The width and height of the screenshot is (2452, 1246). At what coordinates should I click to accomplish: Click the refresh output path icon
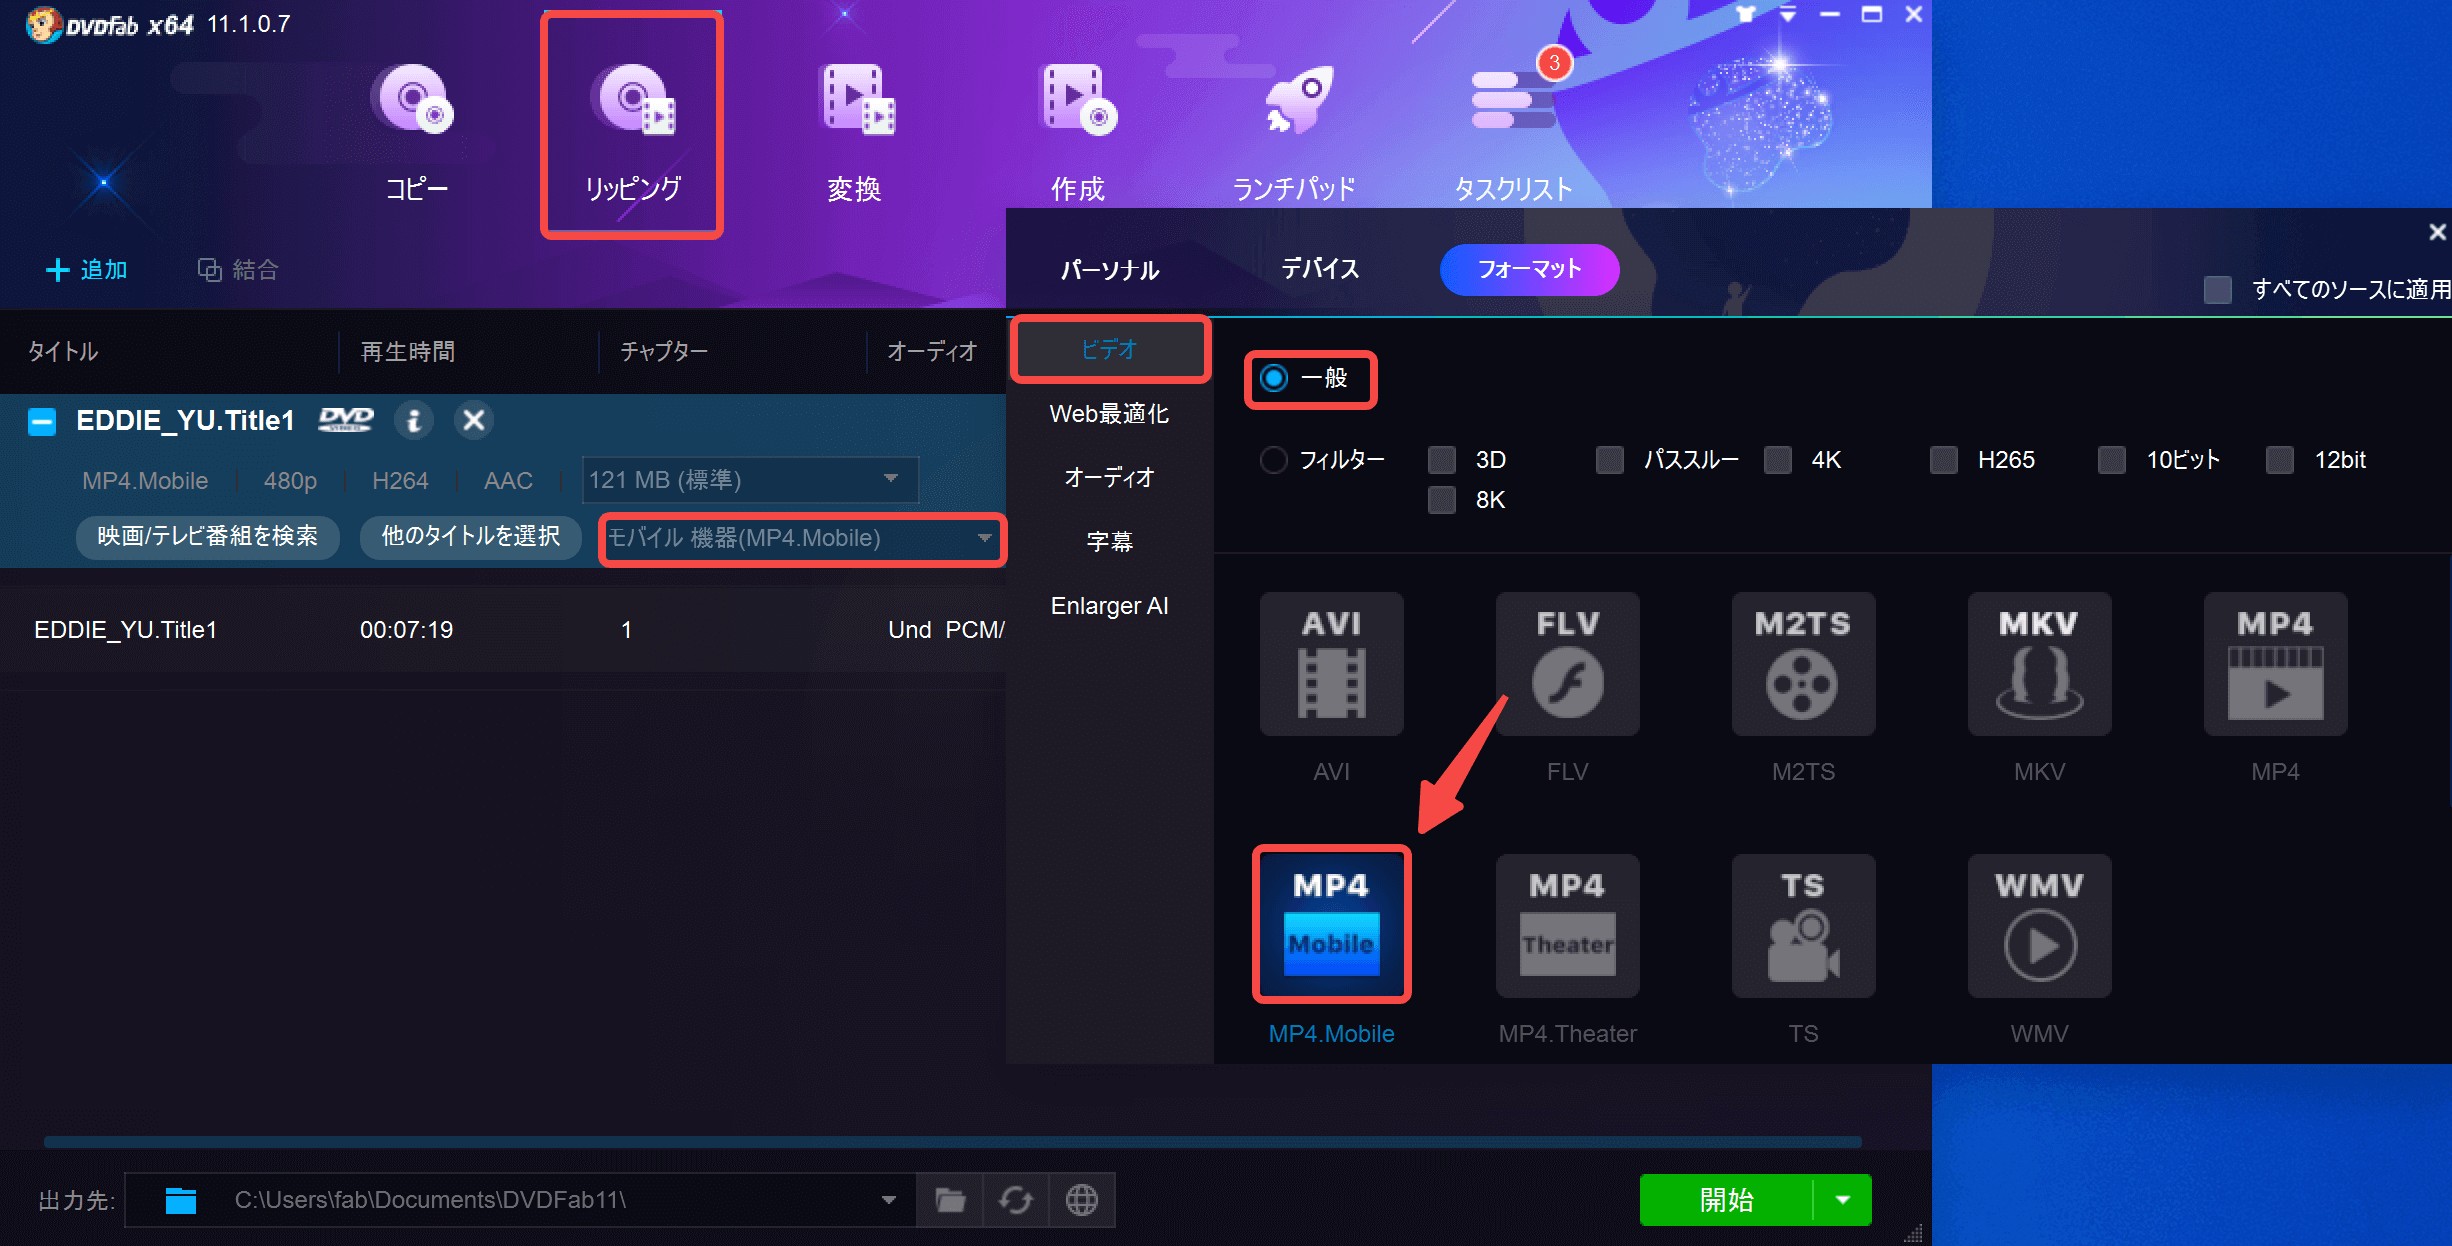point(1016,1199)
